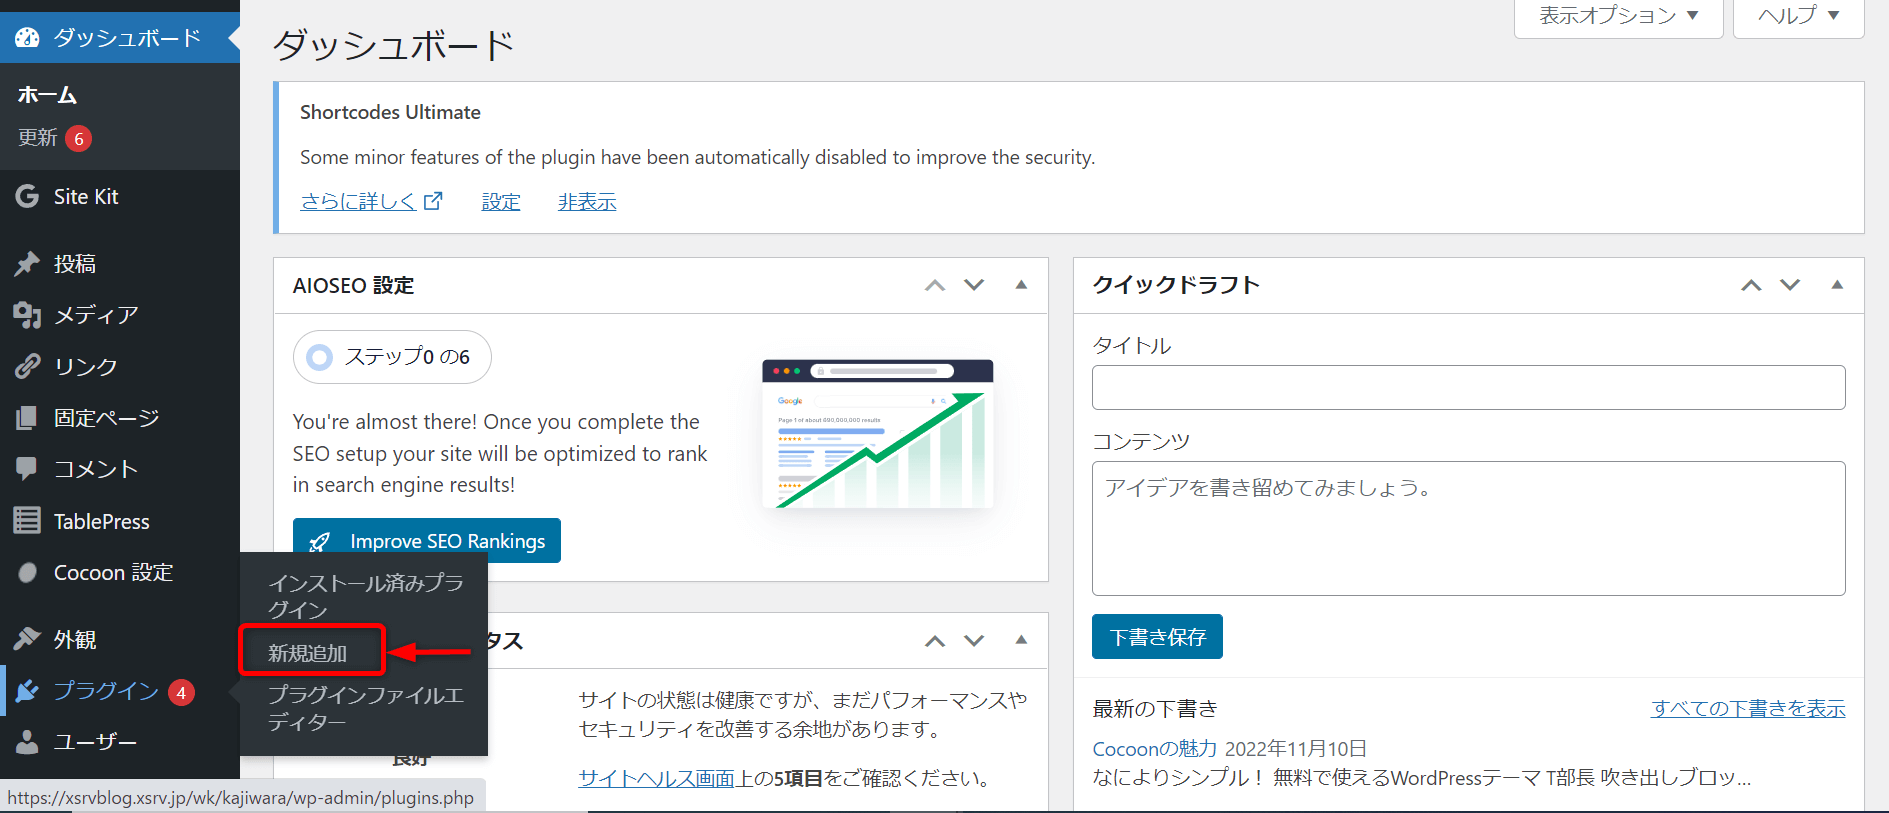This screenshot has width=1889, height=813.
Task: Choose インストール済みプラグイン from submenu
Action: coord(364,596)
